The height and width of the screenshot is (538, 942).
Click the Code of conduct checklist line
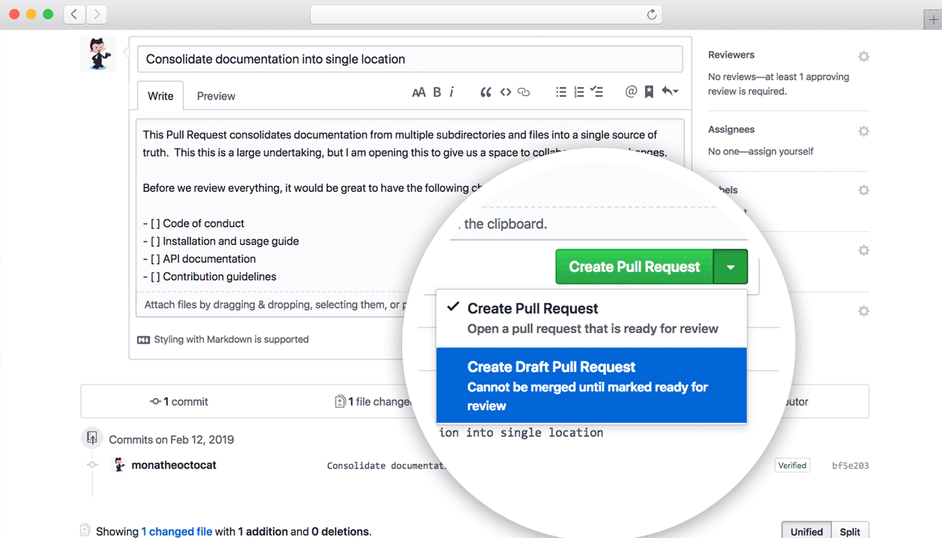pyautogui.click(x=193, y=223)
